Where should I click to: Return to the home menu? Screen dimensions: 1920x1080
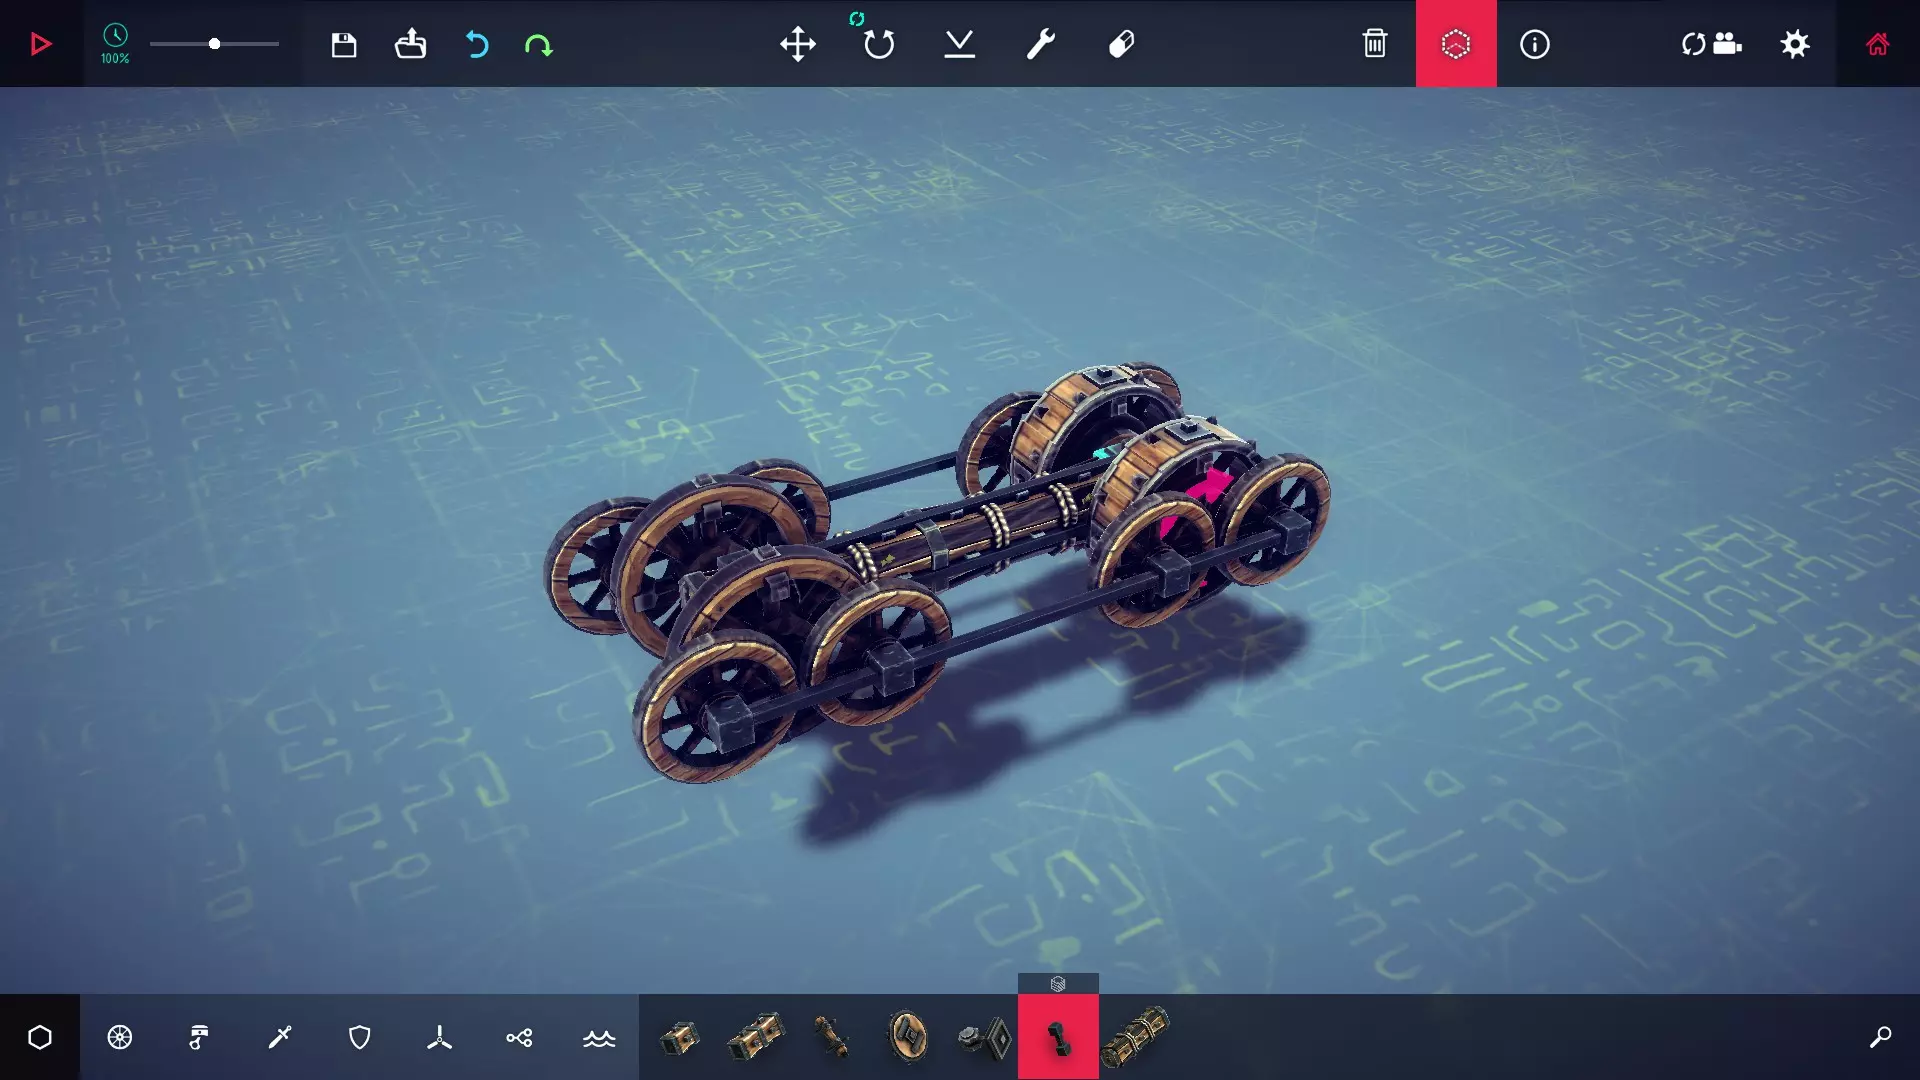1877,44
